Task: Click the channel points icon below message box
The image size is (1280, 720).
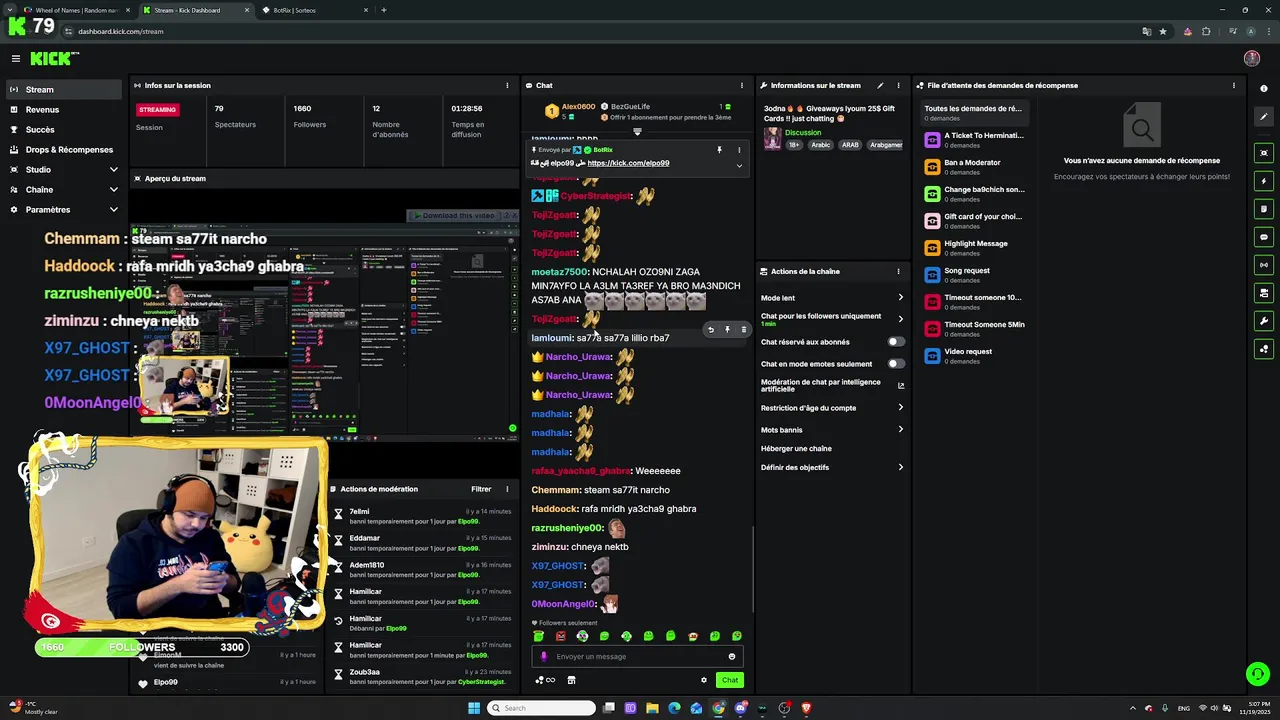Action: pos(545,680)
